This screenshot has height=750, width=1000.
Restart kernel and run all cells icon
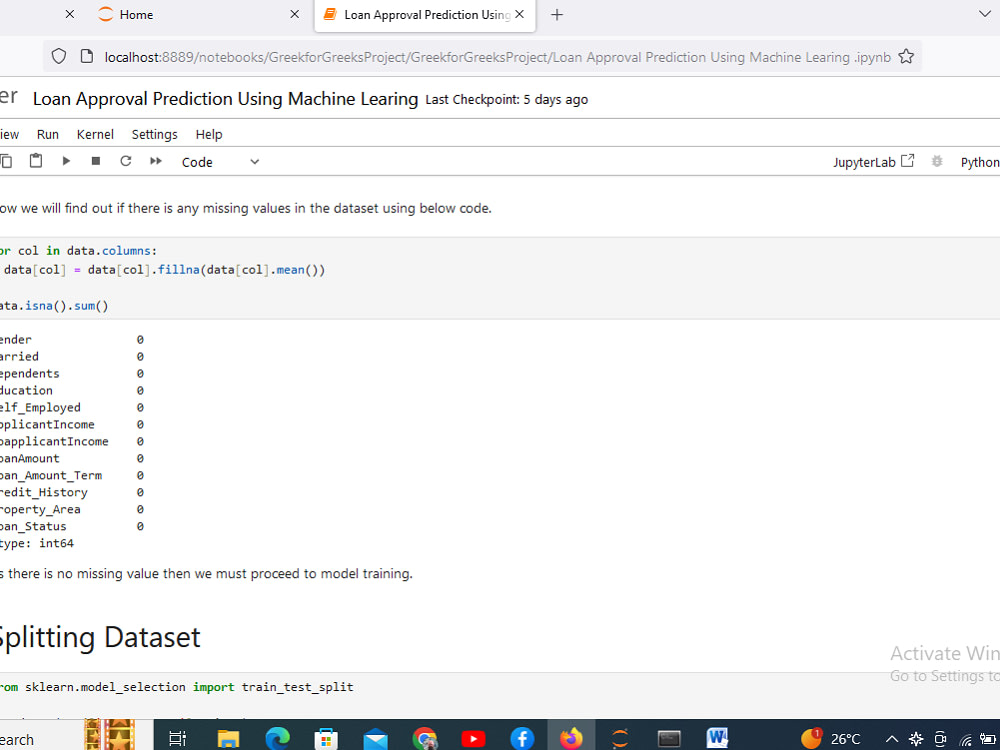tap(156, 161)
